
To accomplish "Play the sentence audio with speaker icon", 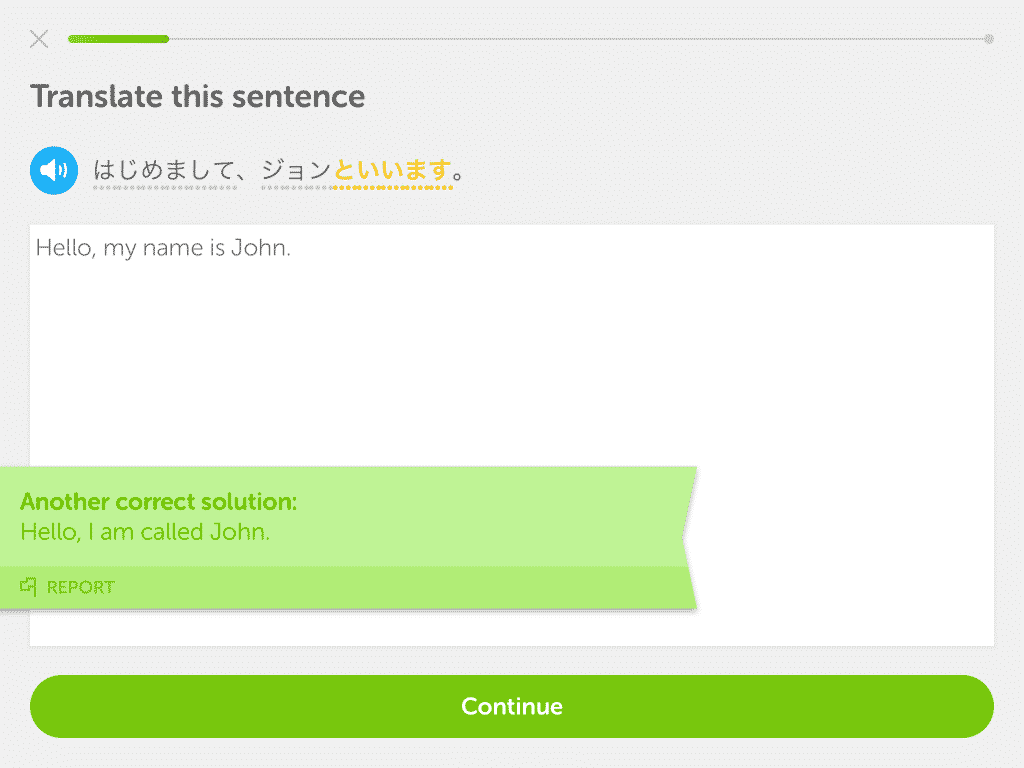I will pyautogui.click(x=54, y=170).
